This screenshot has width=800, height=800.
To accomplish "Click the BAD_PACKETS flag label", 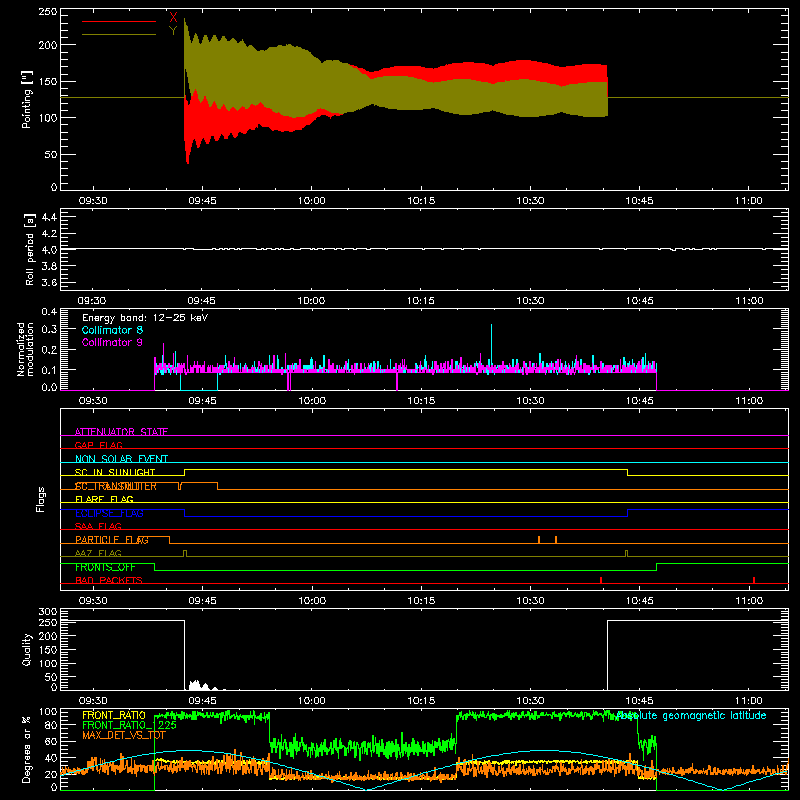I will click(109, 581).
